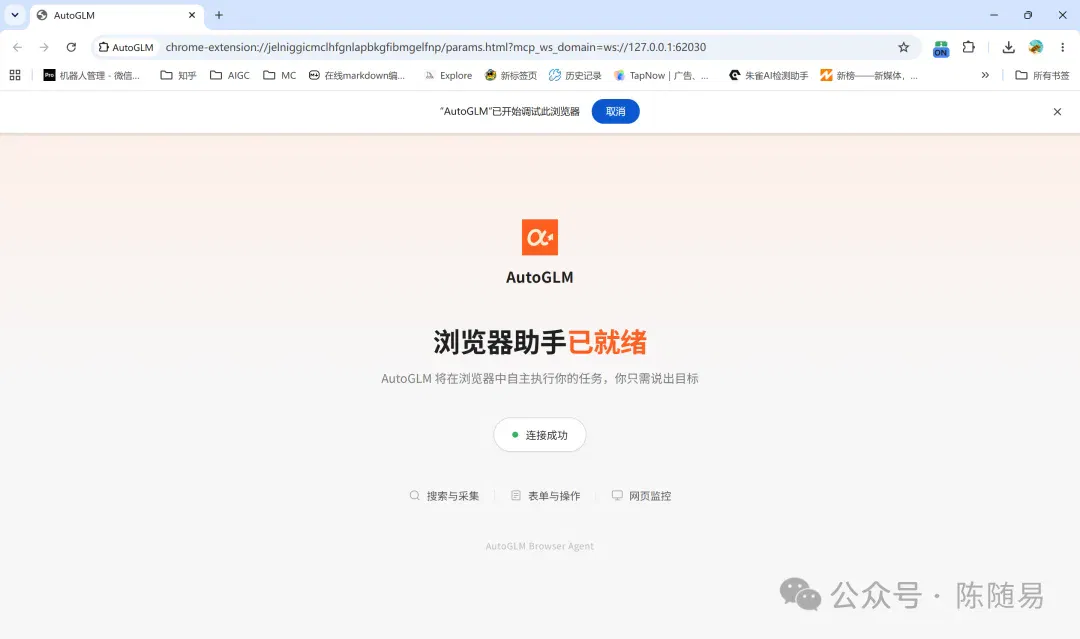1080x639 pixels.
Task: Click the AutoGLM title under the logo
Action: tap(539, 277)
